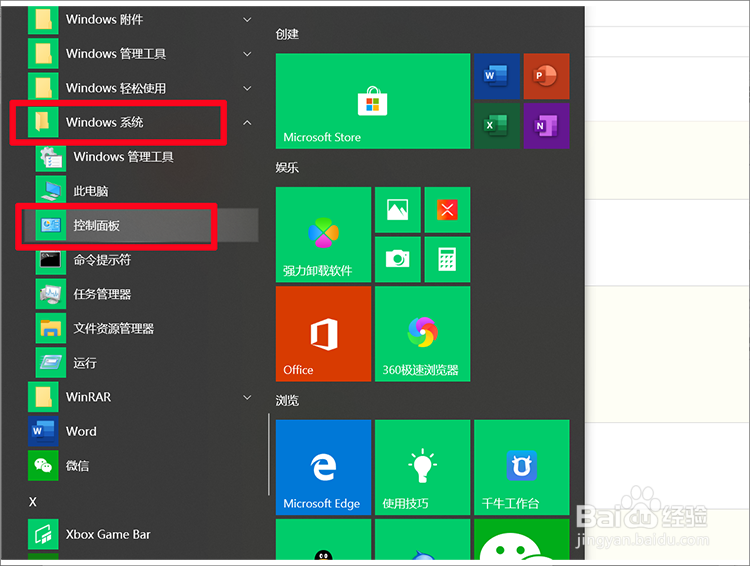The image size is (750, 566).
Task: Launch OneNote from the small tile
Action: coord(546,126)
